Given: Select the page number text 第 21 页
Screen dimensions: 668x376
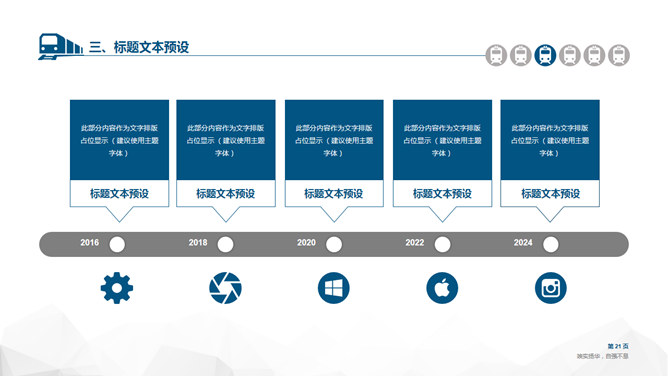Looking at the screenshot, I should pyautogui.click(x=618, y=346).
